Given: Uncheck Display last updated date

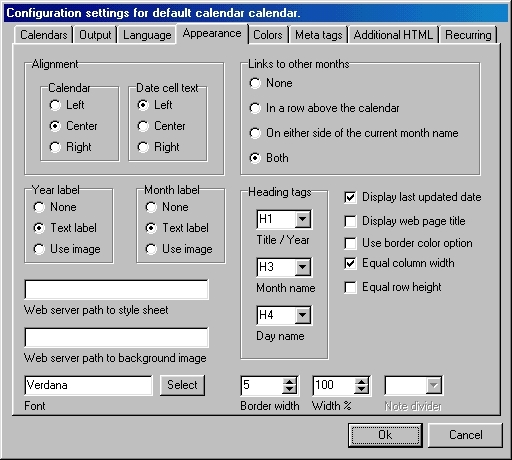Looking at the screenshot, I should 350,197.
